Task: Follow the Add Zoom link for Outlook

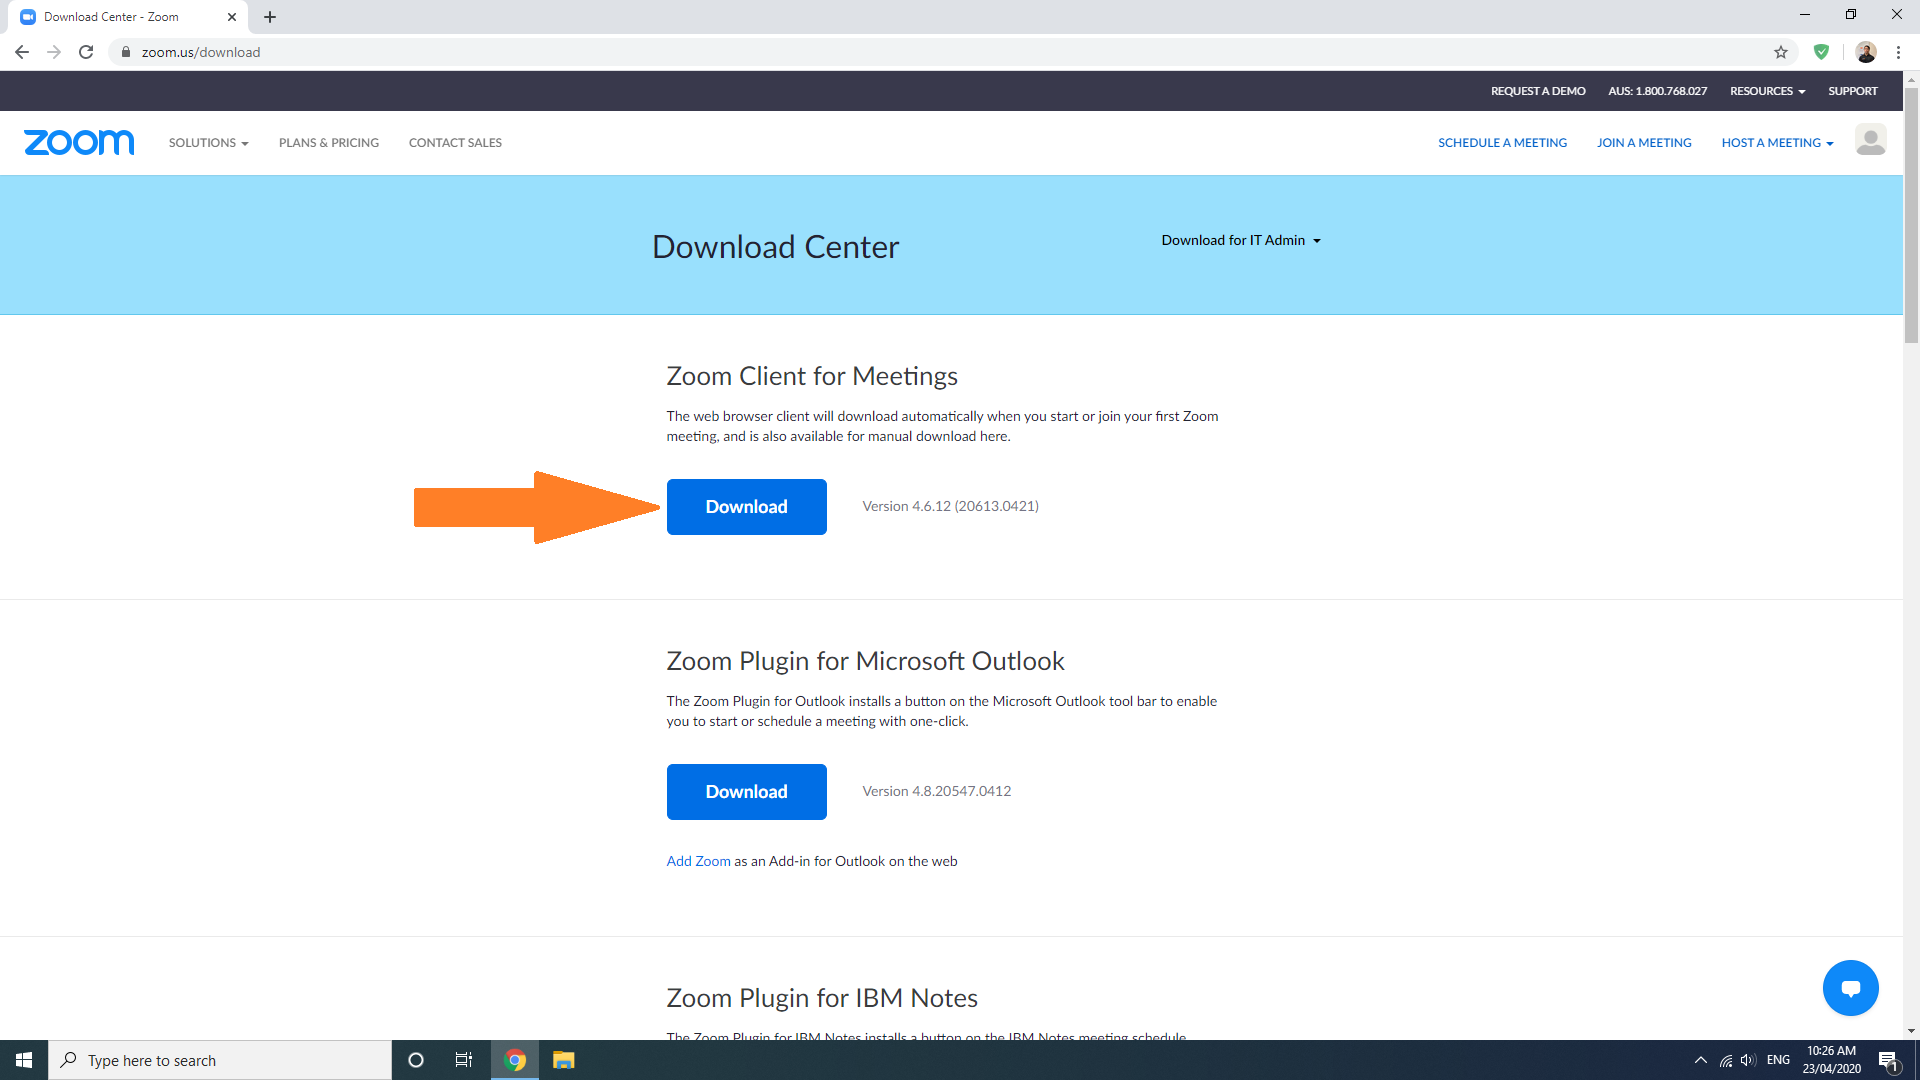Action: coord(699,861)
